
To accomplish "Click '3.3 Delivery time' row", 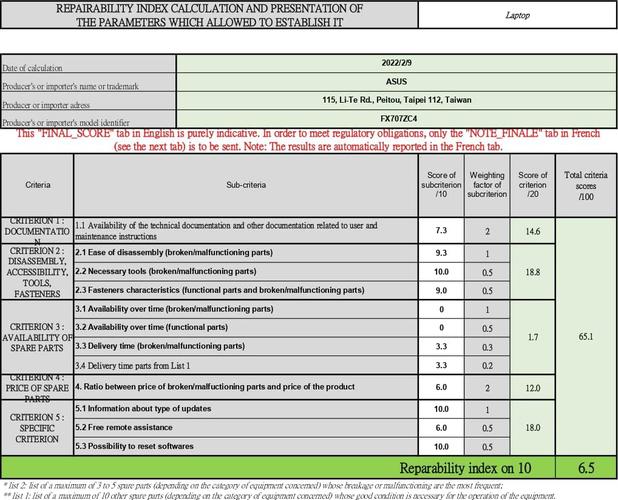I will tap(246, 346).
